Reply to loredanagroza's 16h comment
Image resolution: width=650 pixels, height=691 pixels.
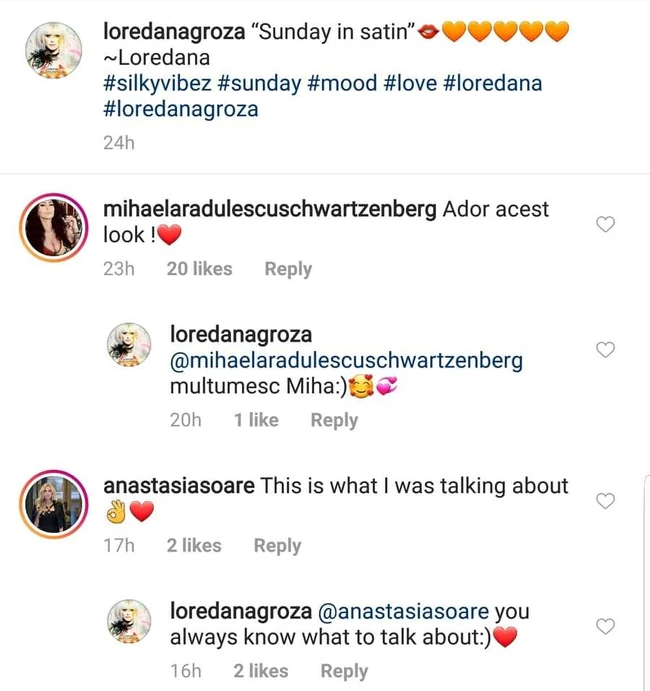pyautogui.click(x=344, y=671)
